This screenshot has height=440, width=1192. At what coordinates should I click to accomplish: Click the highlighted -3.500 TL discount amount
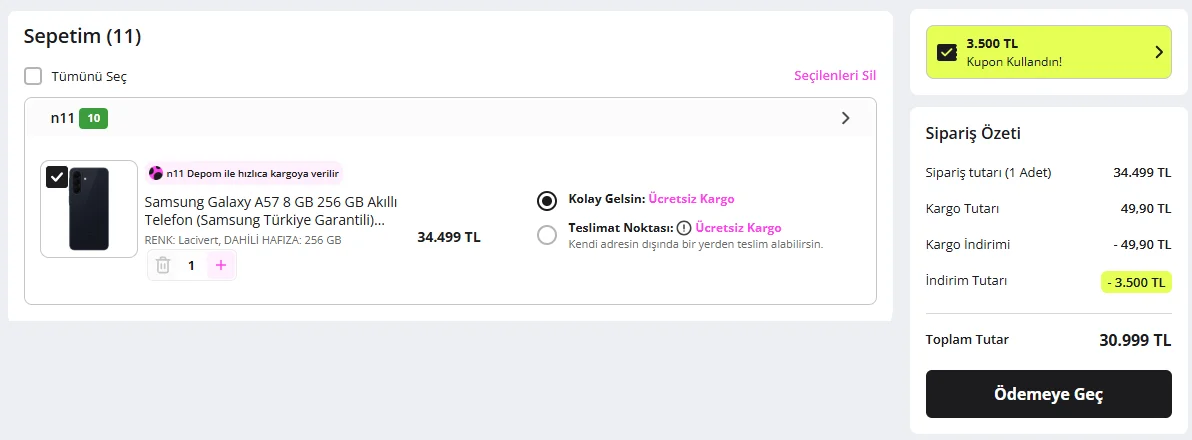[1135, 282]
